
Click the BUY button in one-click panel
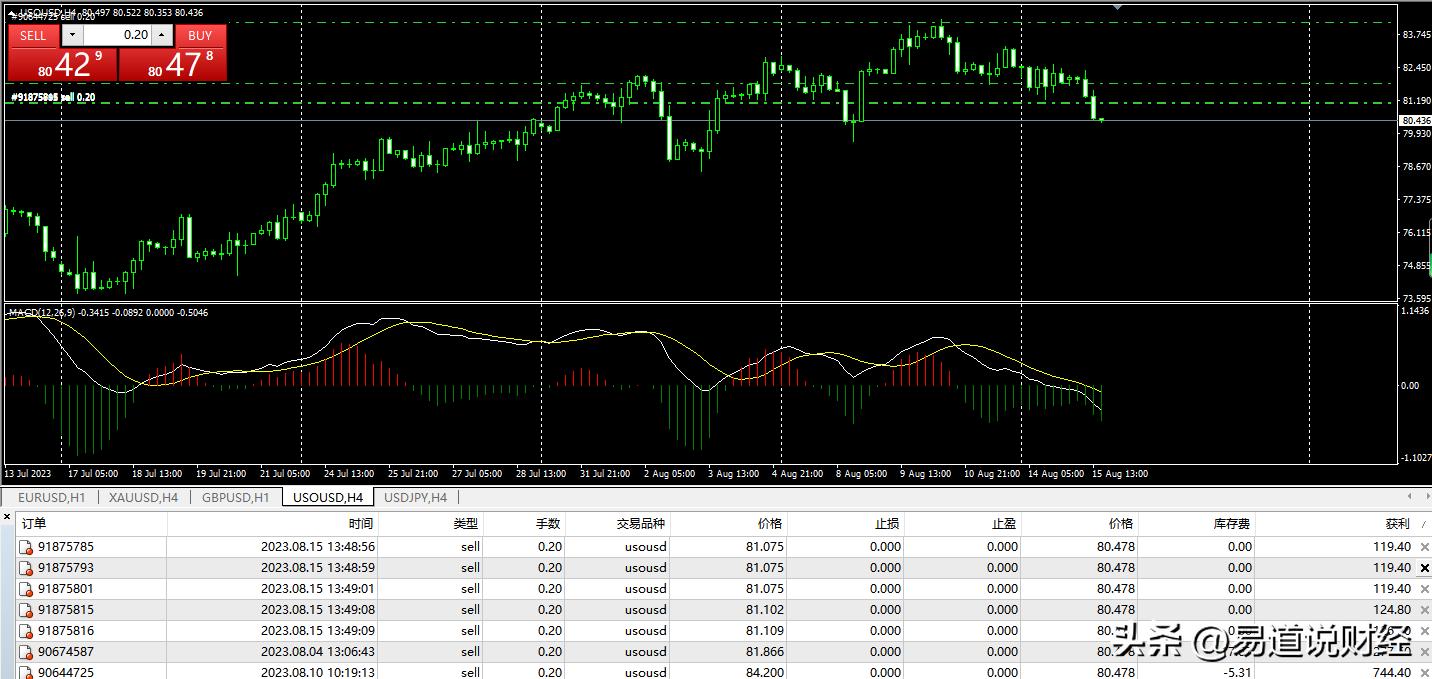[x=200, y=35]
